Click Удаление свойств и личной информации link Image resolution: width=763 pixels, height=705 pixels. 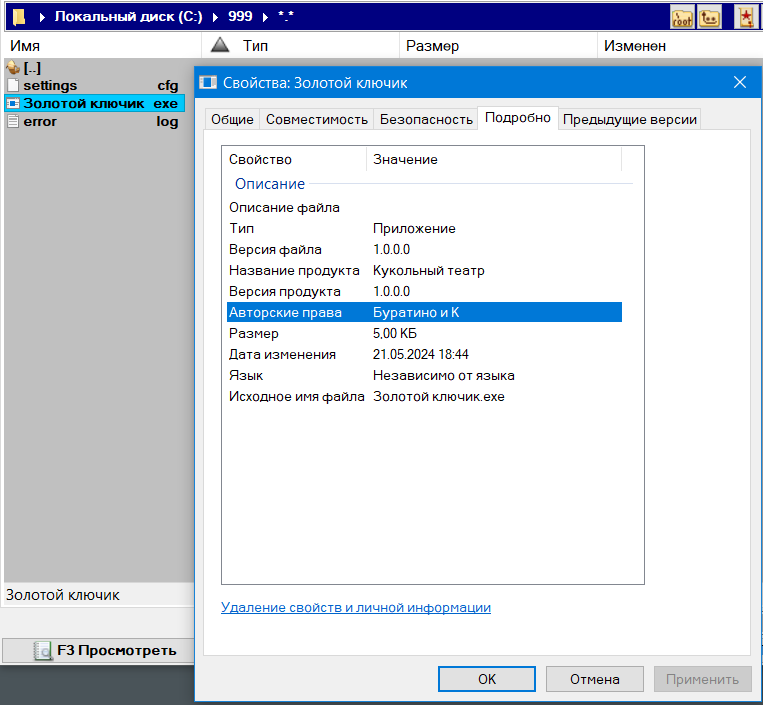[x=355, y=607]
